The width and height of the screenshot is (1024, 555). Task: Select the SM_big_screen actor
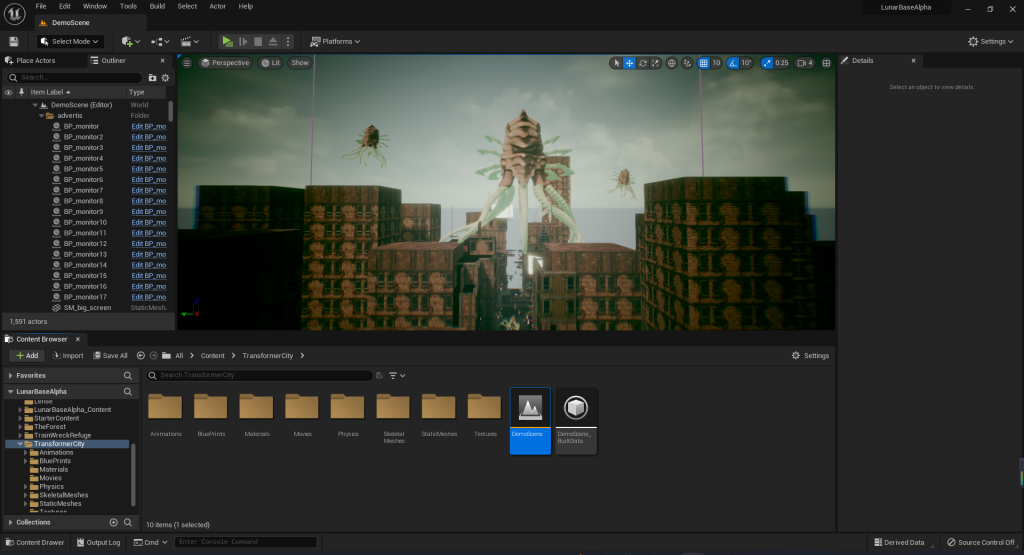(87, 308)
